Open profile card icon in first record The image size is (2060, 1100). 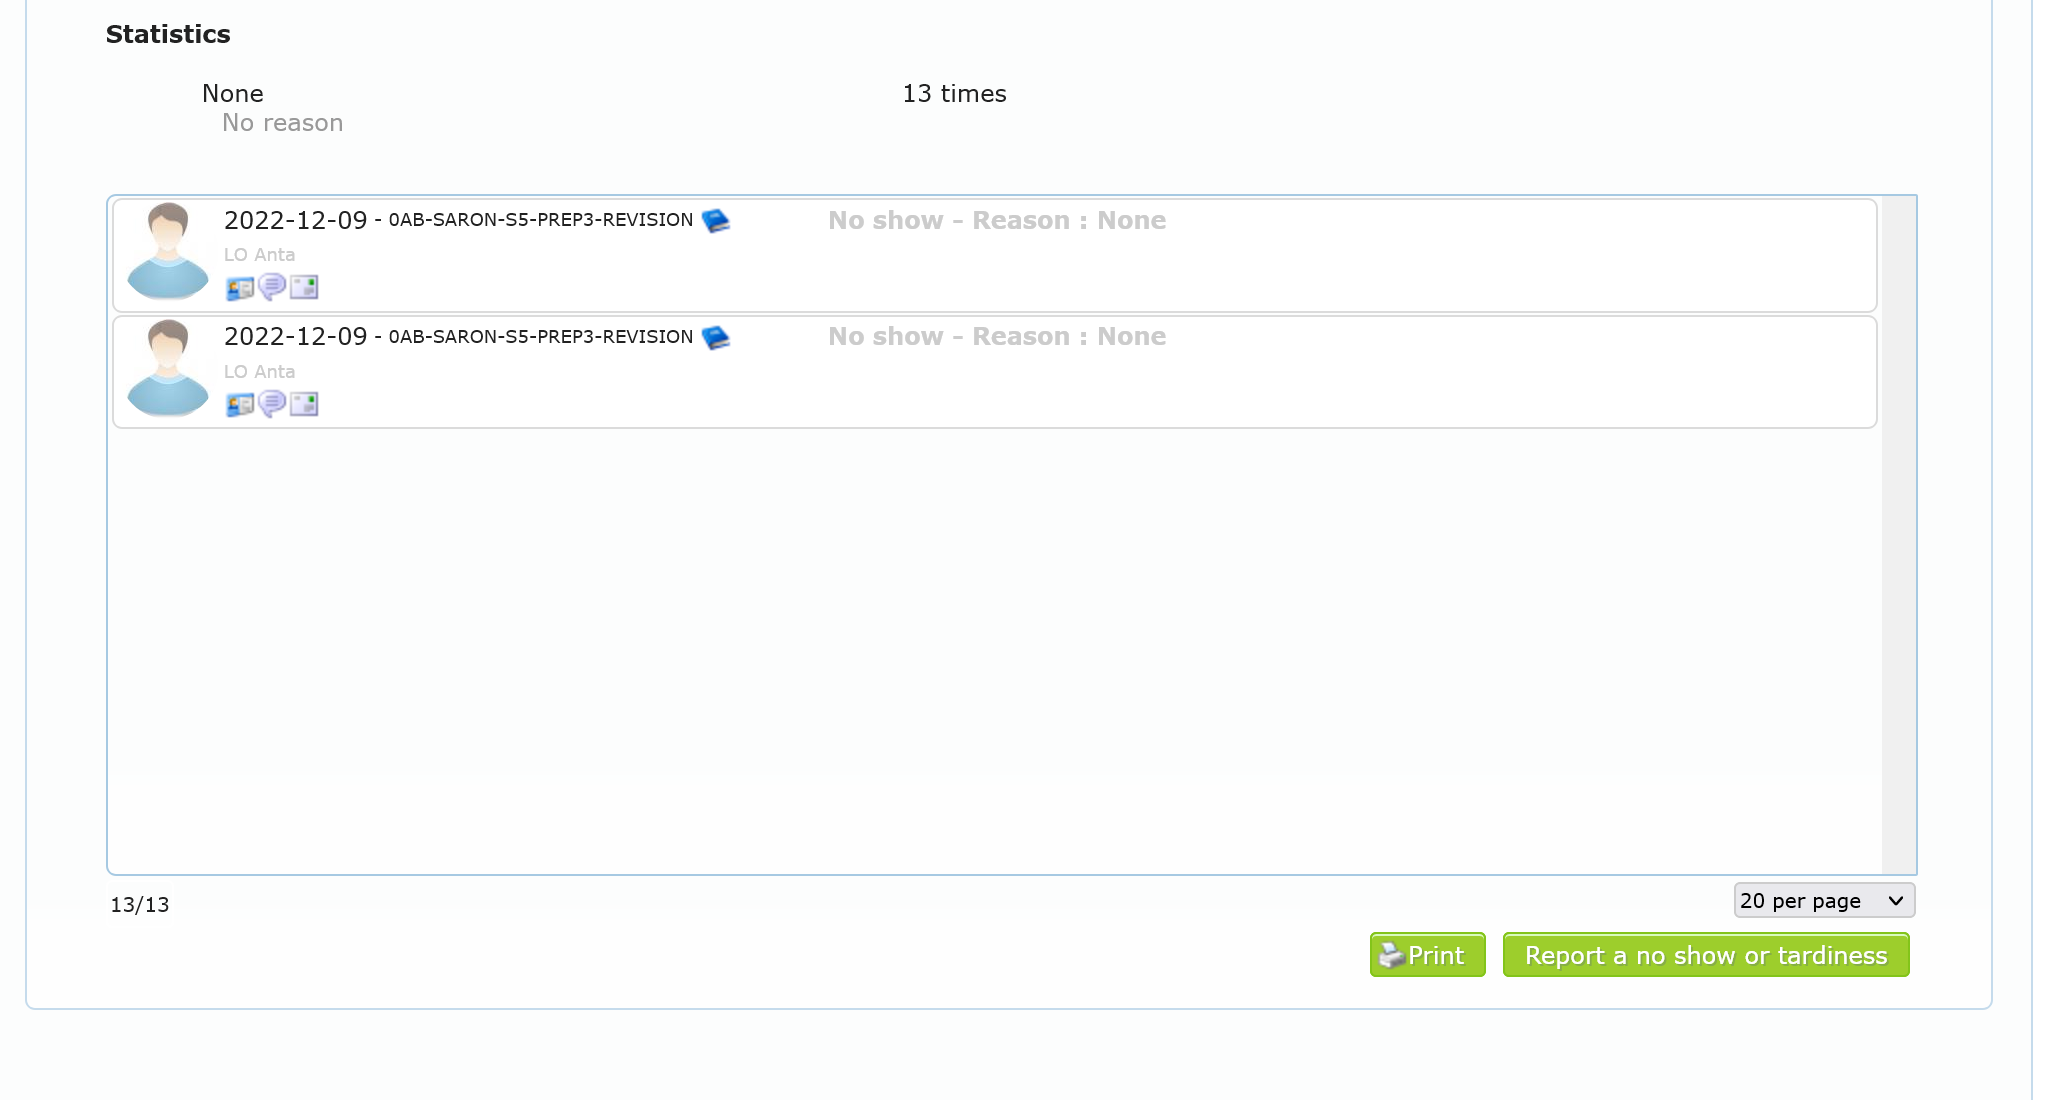click(240, 289)
